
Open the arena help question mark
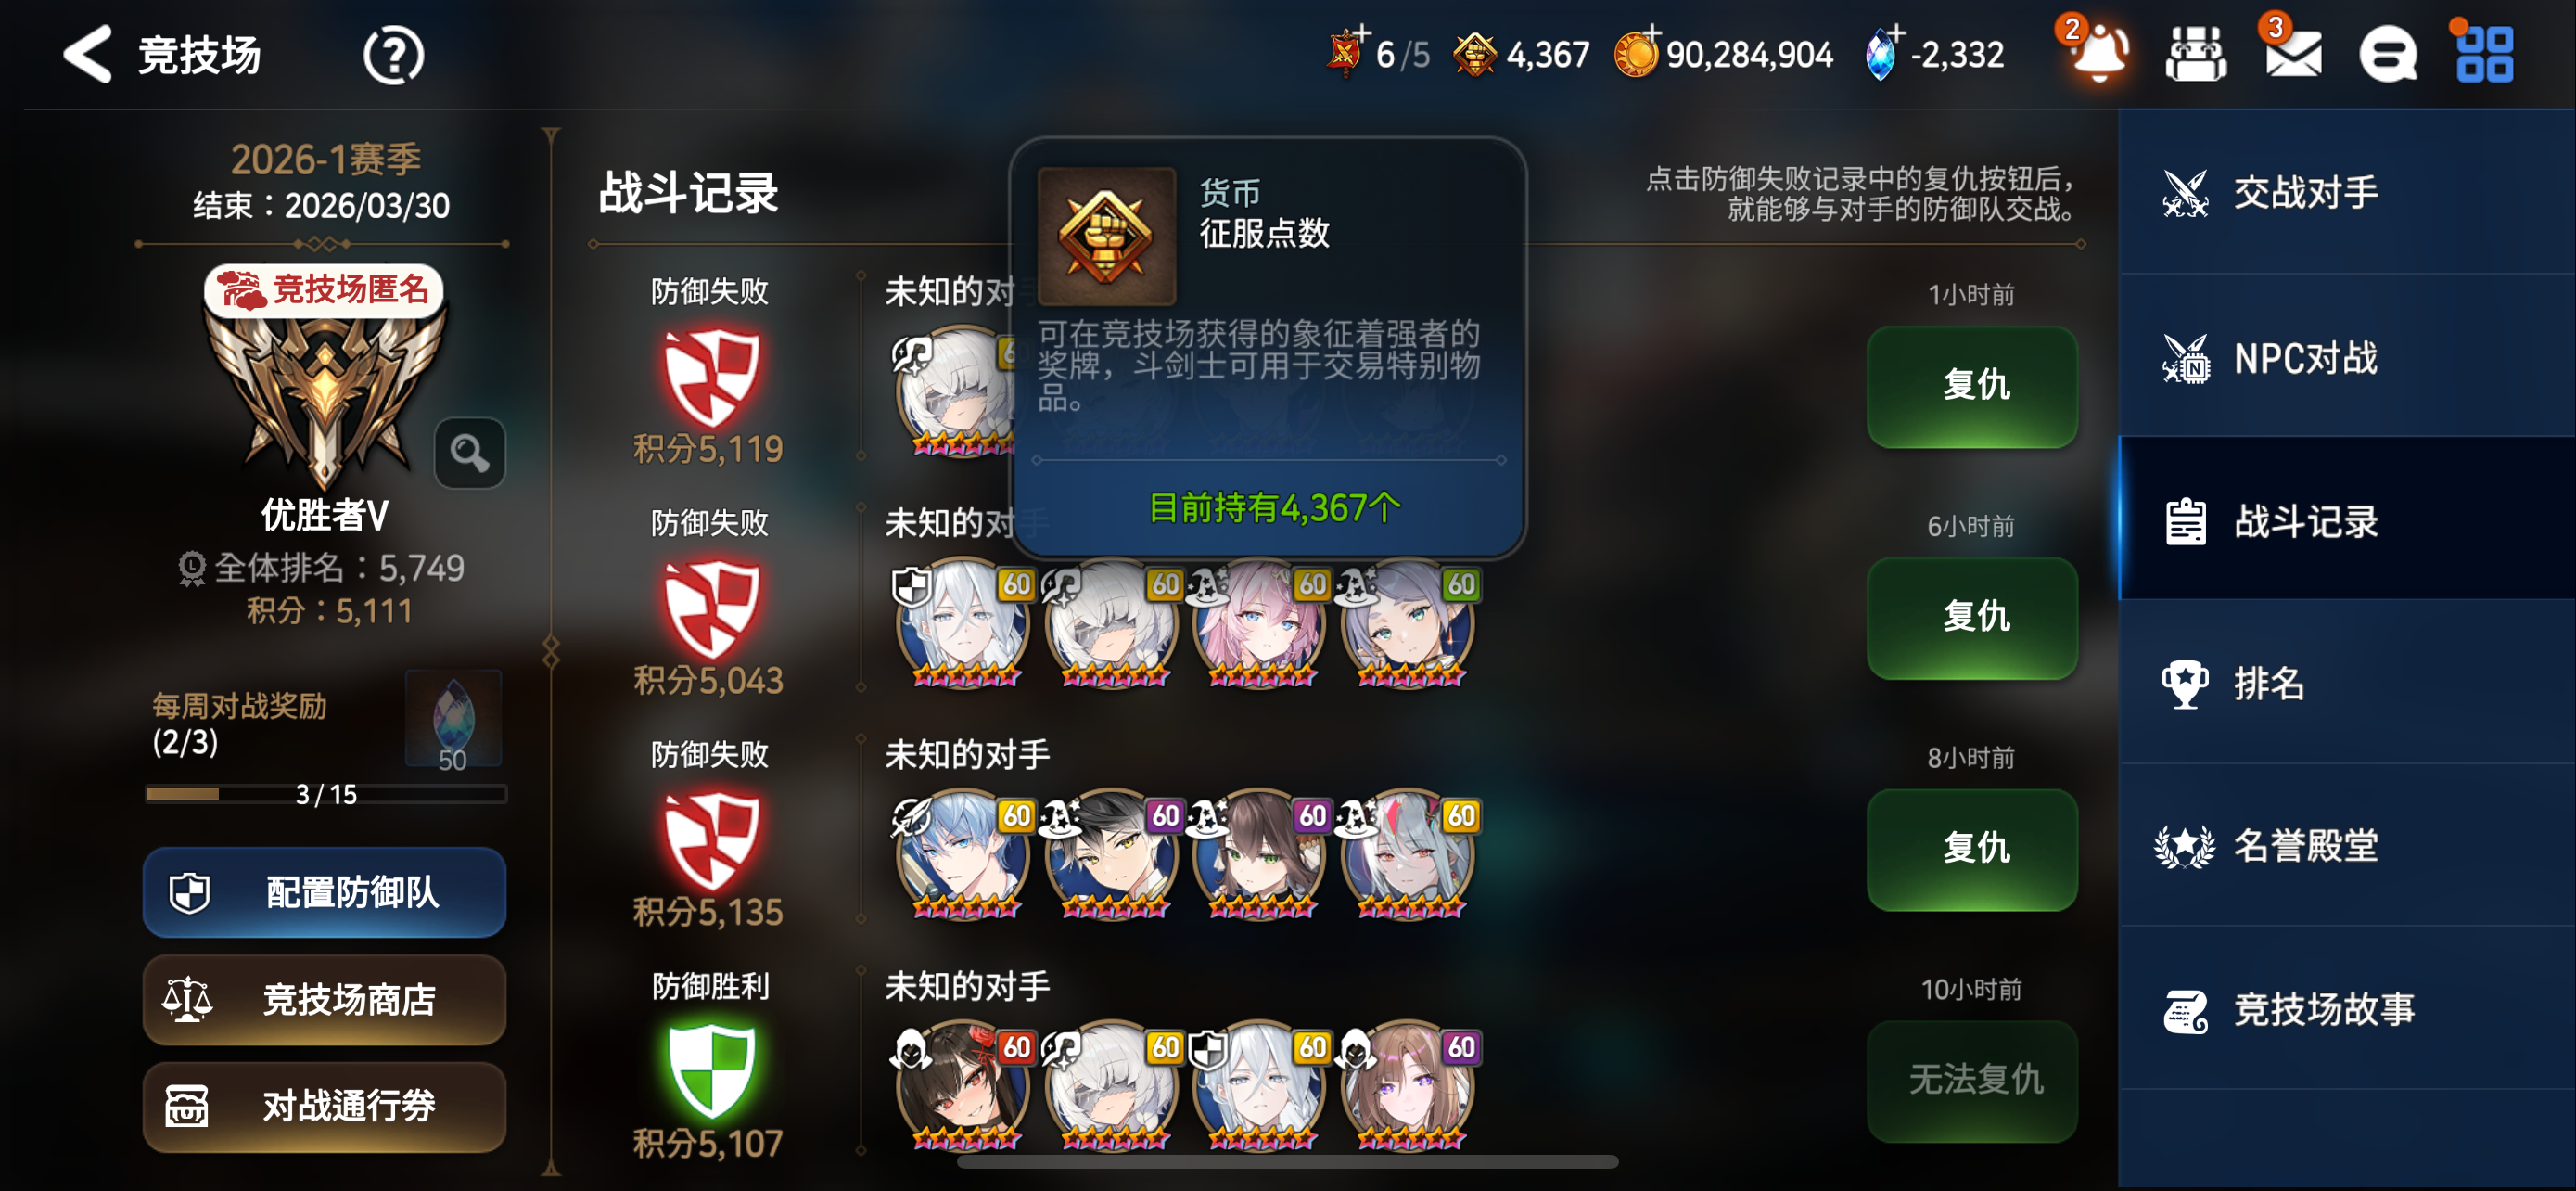tap(393, 55)
